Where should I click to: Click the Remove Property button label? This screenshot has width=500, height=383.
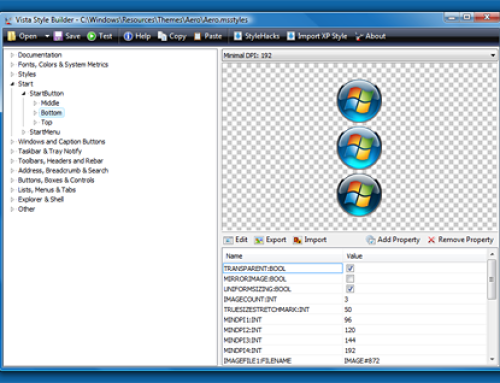point(466,240)
